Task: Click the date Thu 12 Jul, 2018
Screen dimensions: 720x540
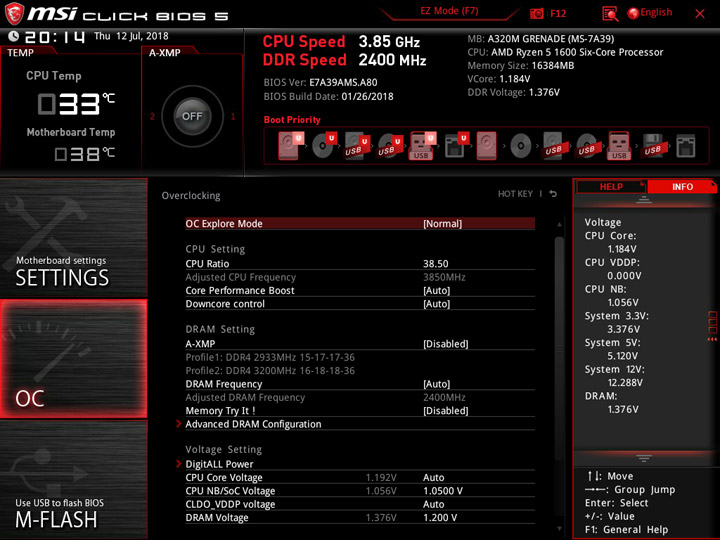Action: (131, 36)
